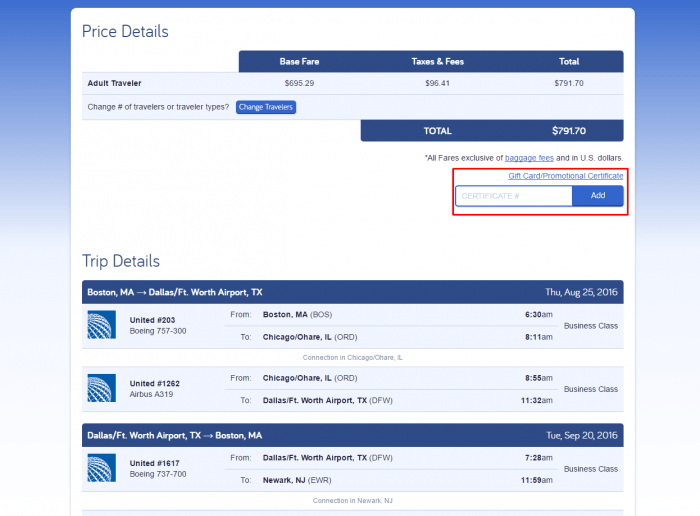Click United logo for flight #203
Image resolution: width=700 pixels, height=516 pixels.
[x=101, y=325]
